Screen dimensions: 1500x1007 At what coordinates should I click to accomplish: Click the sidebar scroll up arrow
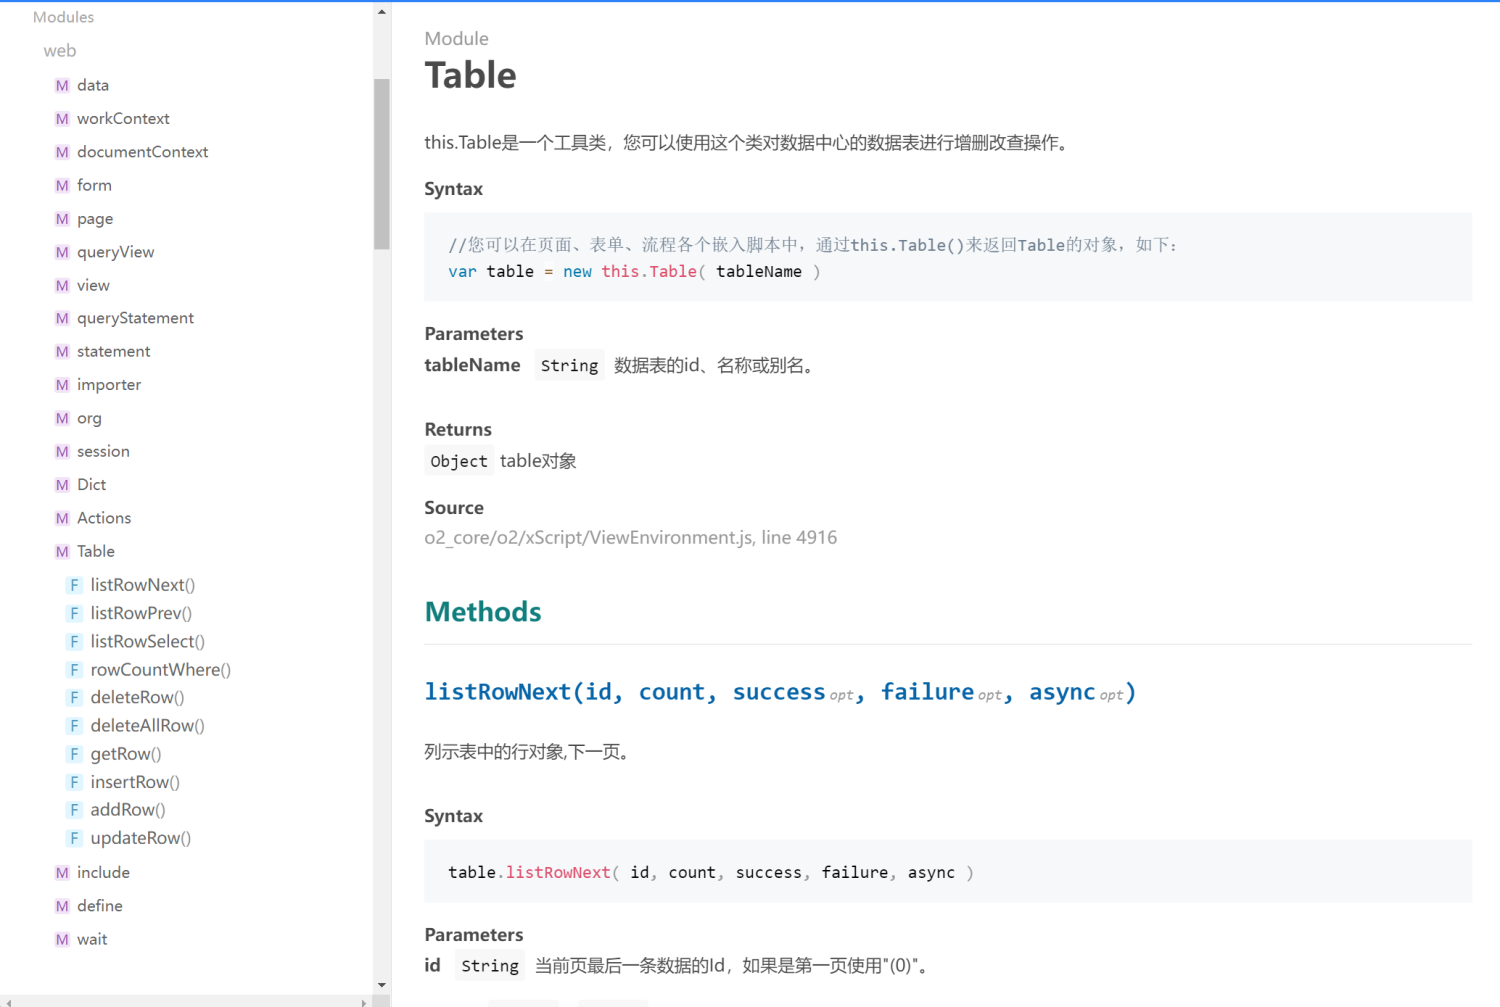(382, 12)
